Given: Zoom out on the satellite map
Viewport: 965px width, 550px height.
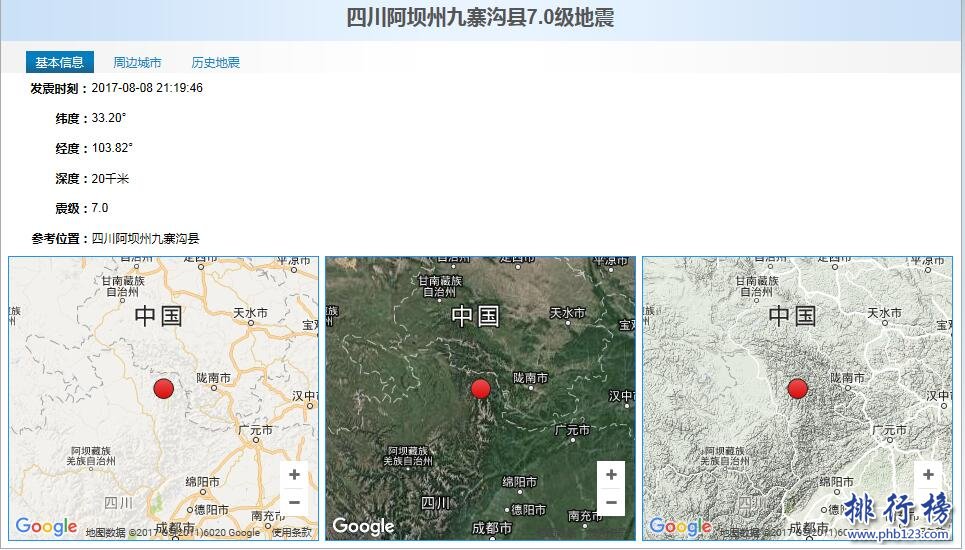Looking at the screenshot, I should click(611, 502).
